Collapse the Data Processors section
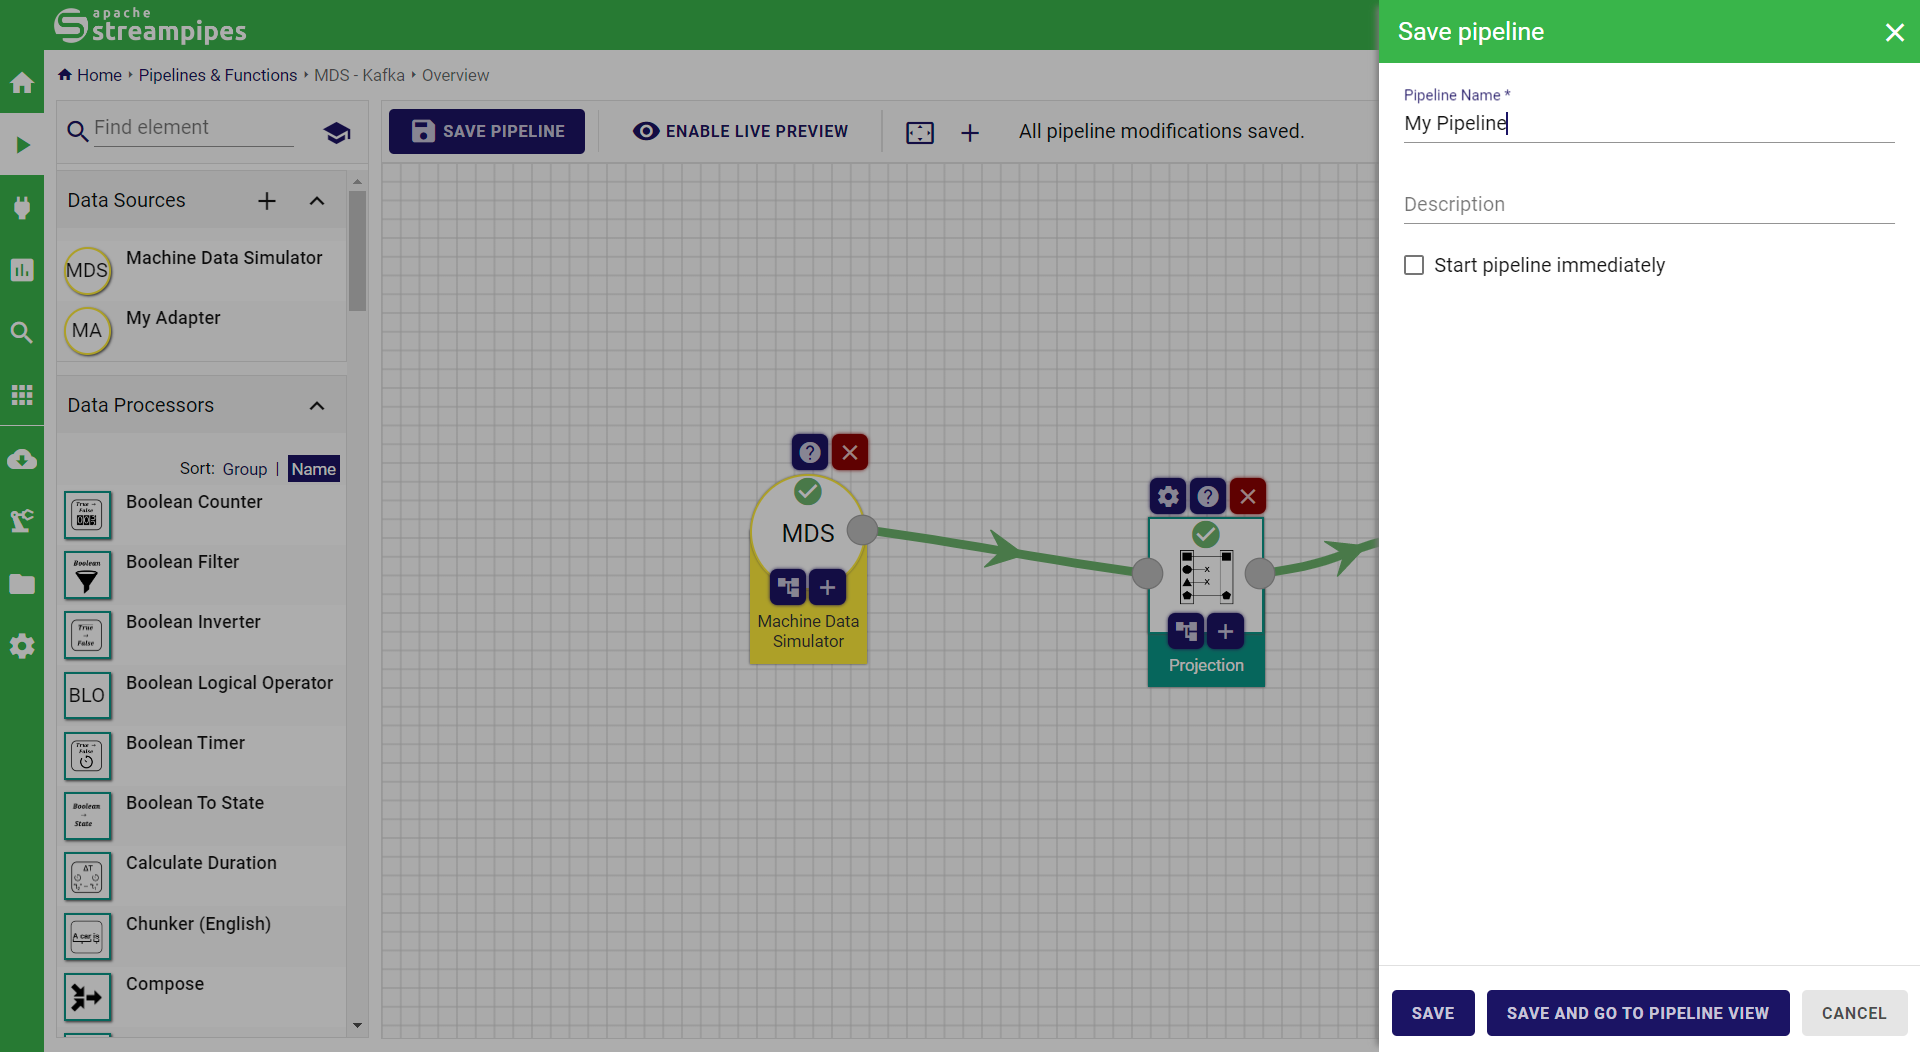 click(317, 406)
